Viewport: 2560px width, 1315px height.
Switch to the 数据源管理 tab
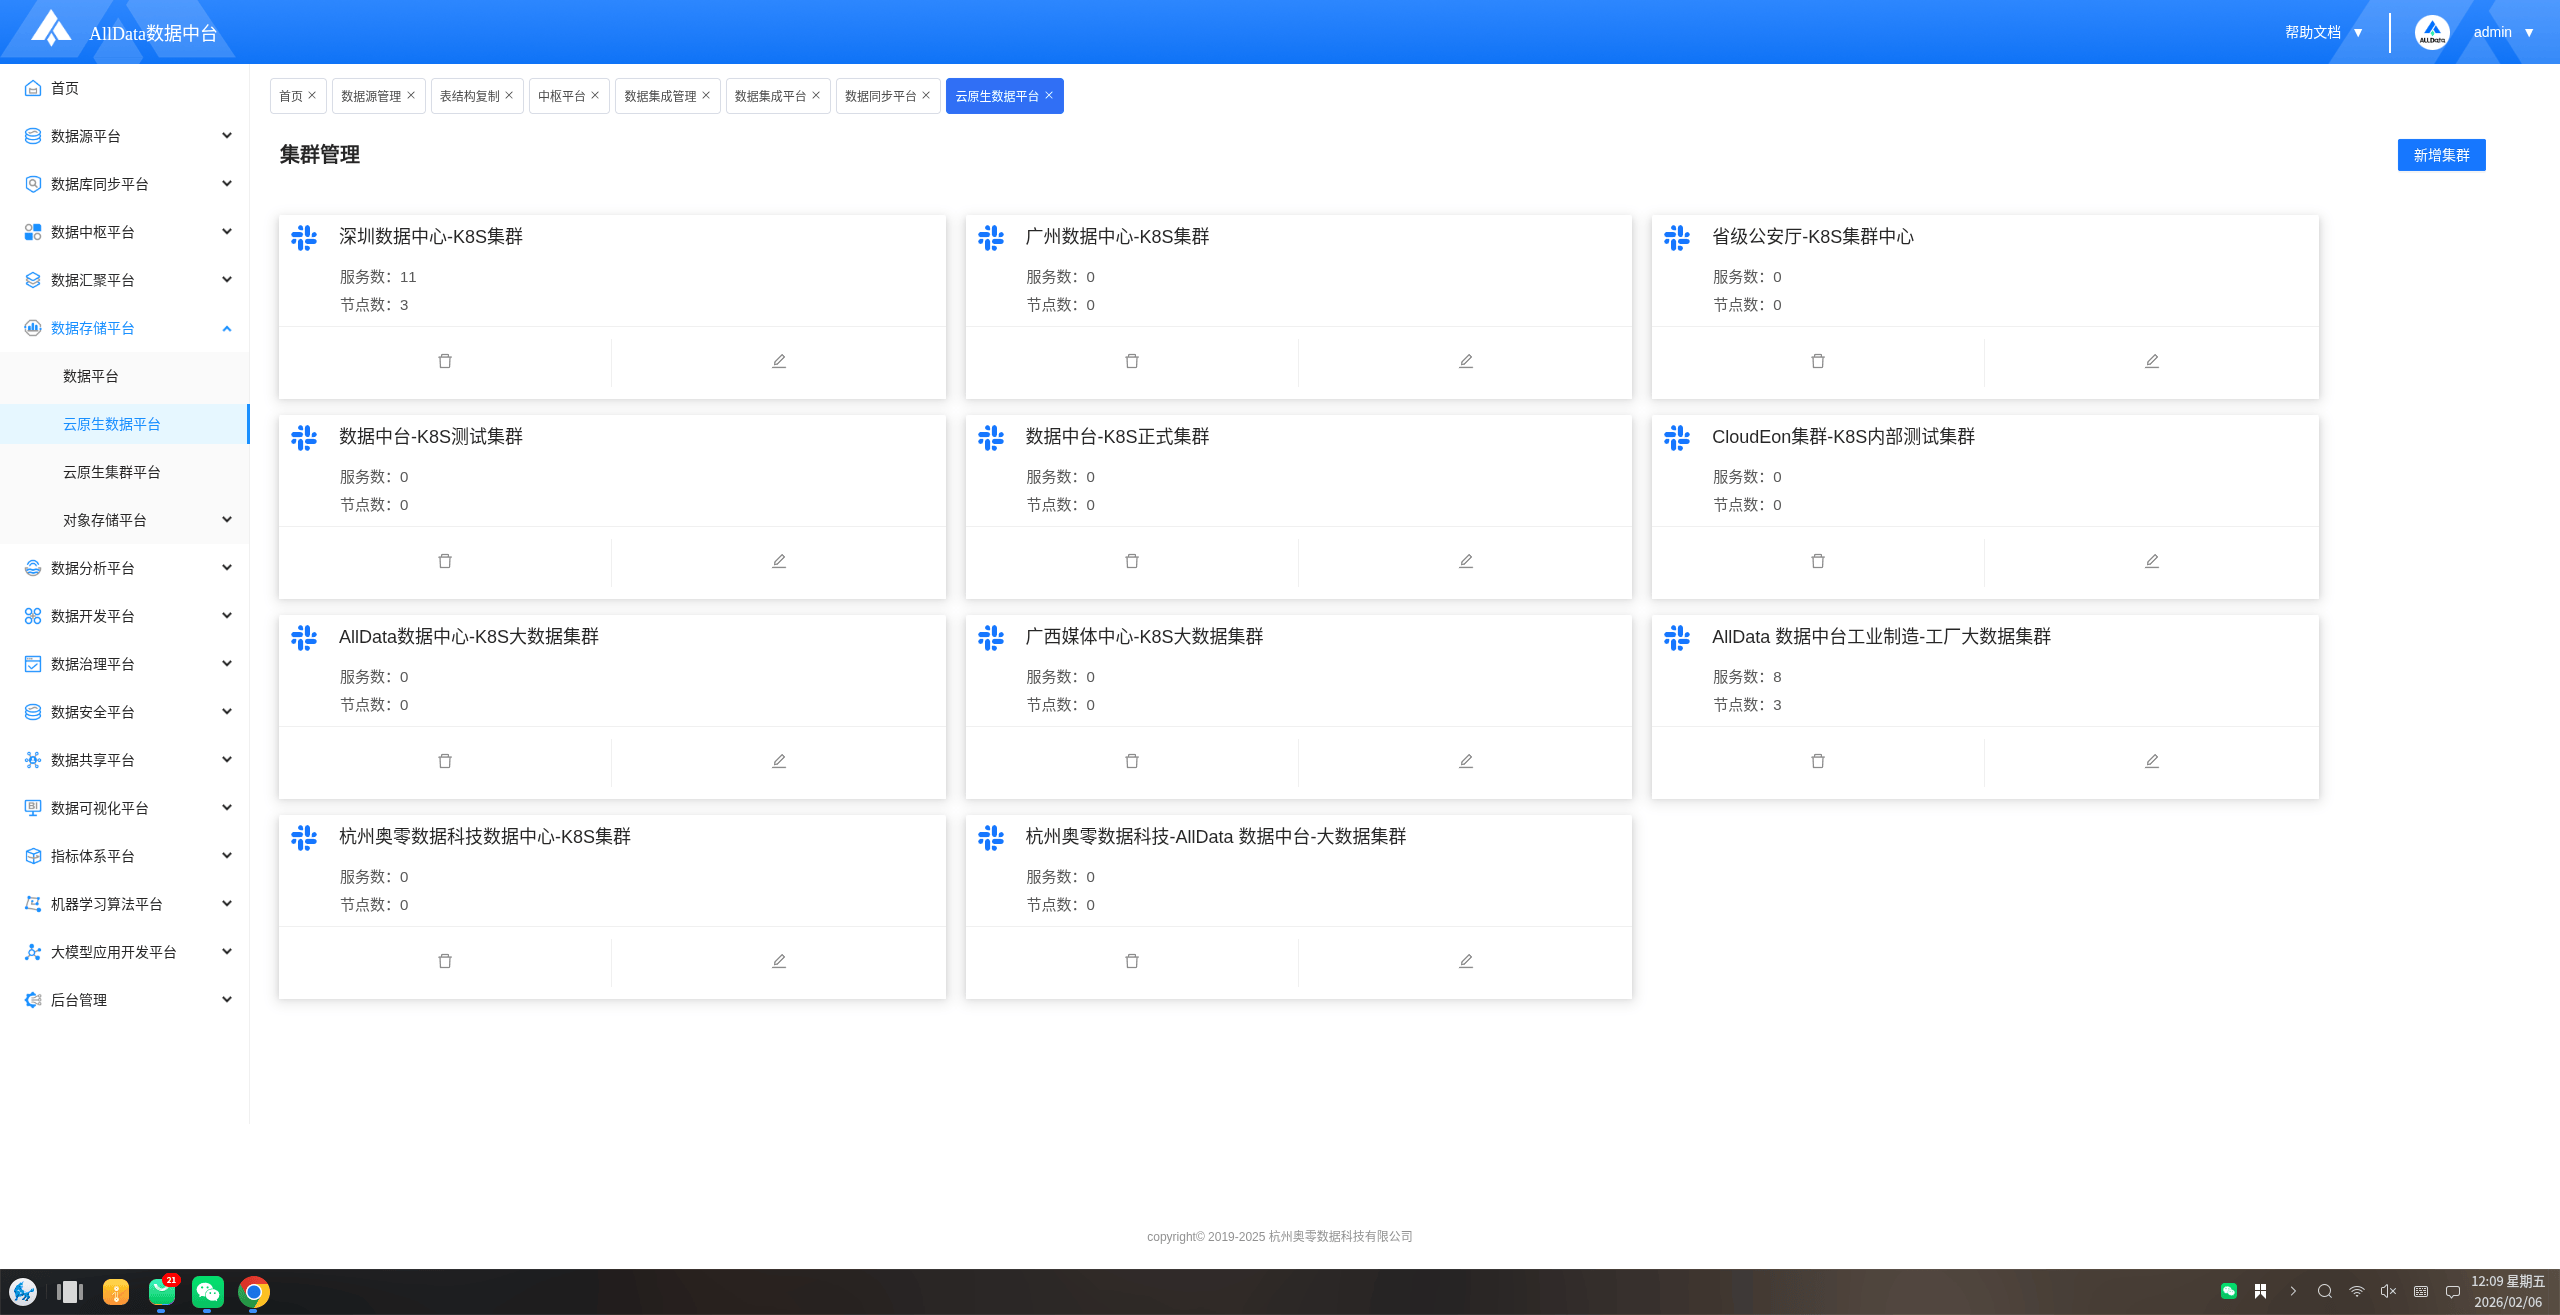coord(371,96)
